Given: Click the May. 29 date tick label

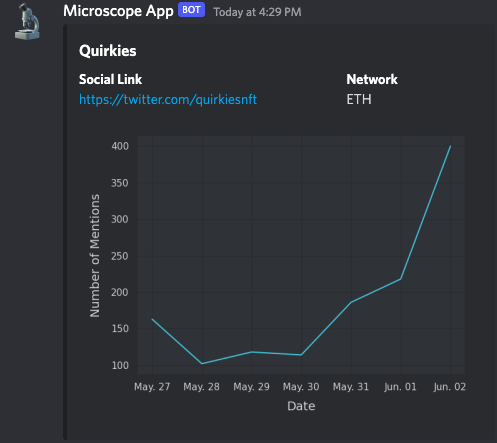Looking at the screenshot, I should coord(251,387).
